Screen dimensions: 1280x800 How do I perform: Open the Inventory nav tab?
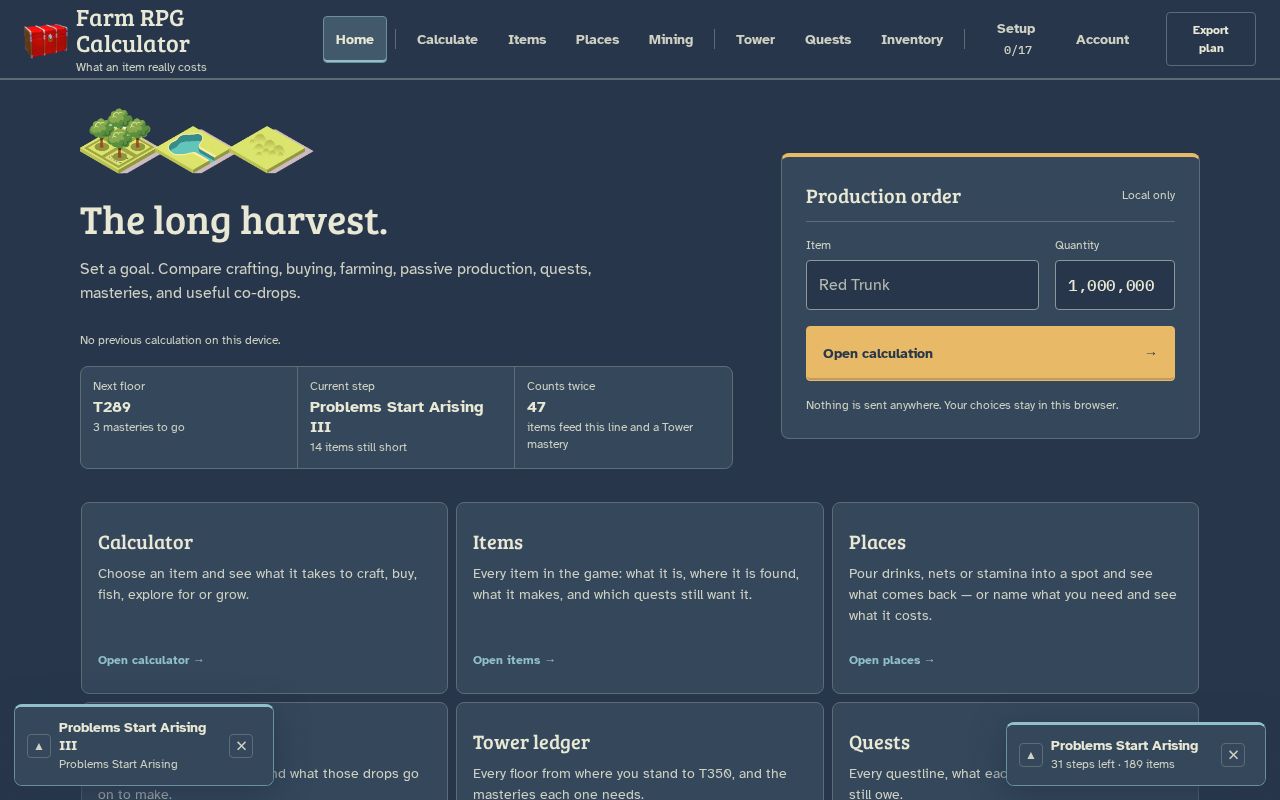pyautogui.click(x=912, y=40)
